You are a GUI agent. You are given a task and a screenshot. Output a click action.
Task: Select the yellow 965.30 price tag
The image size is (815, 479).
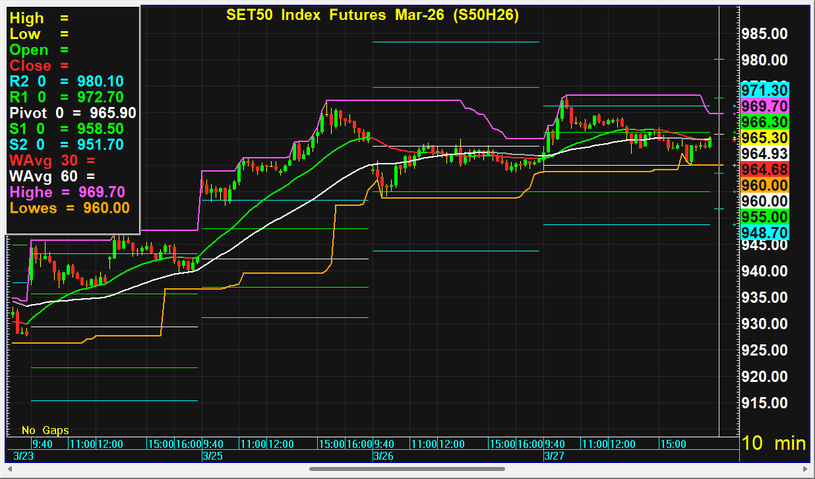coord(765,137)
